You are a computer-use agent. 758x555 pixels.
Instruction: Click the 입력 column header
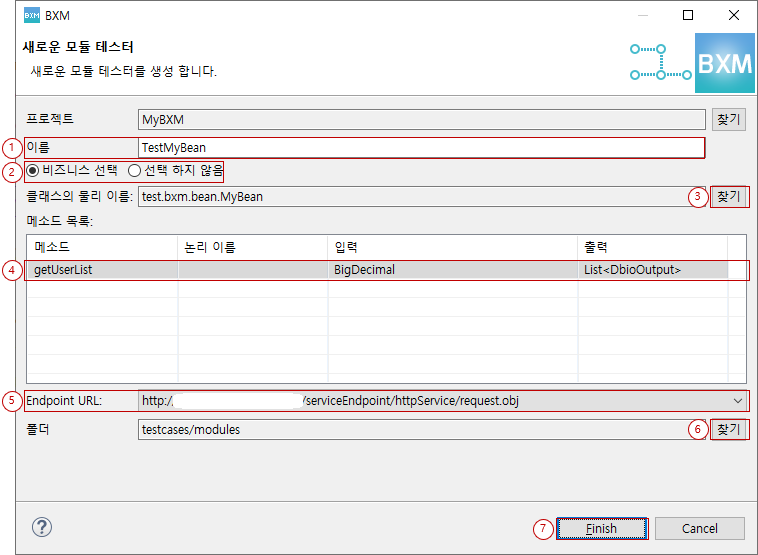(x=452, y=246)
